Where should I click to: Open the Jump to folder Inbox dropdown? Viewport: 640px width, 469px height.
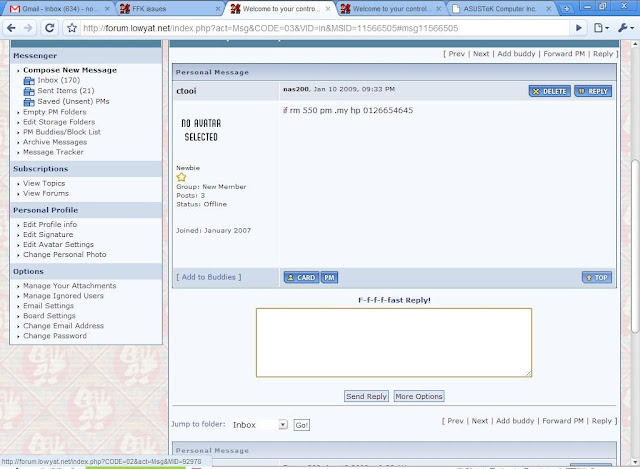click(260, 425)
